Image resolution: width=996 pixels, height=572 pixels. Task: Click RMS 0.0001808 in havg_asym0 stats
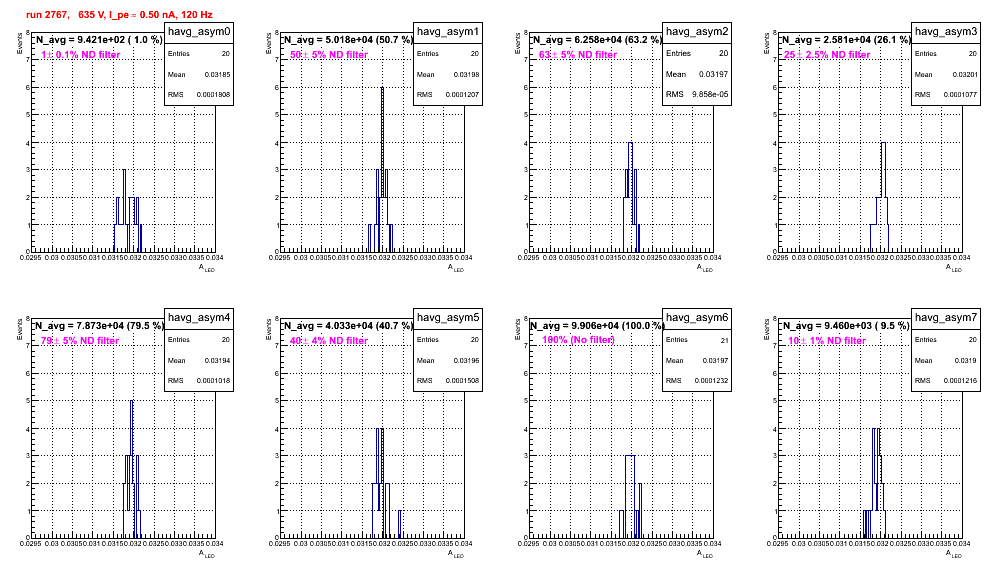199,95
